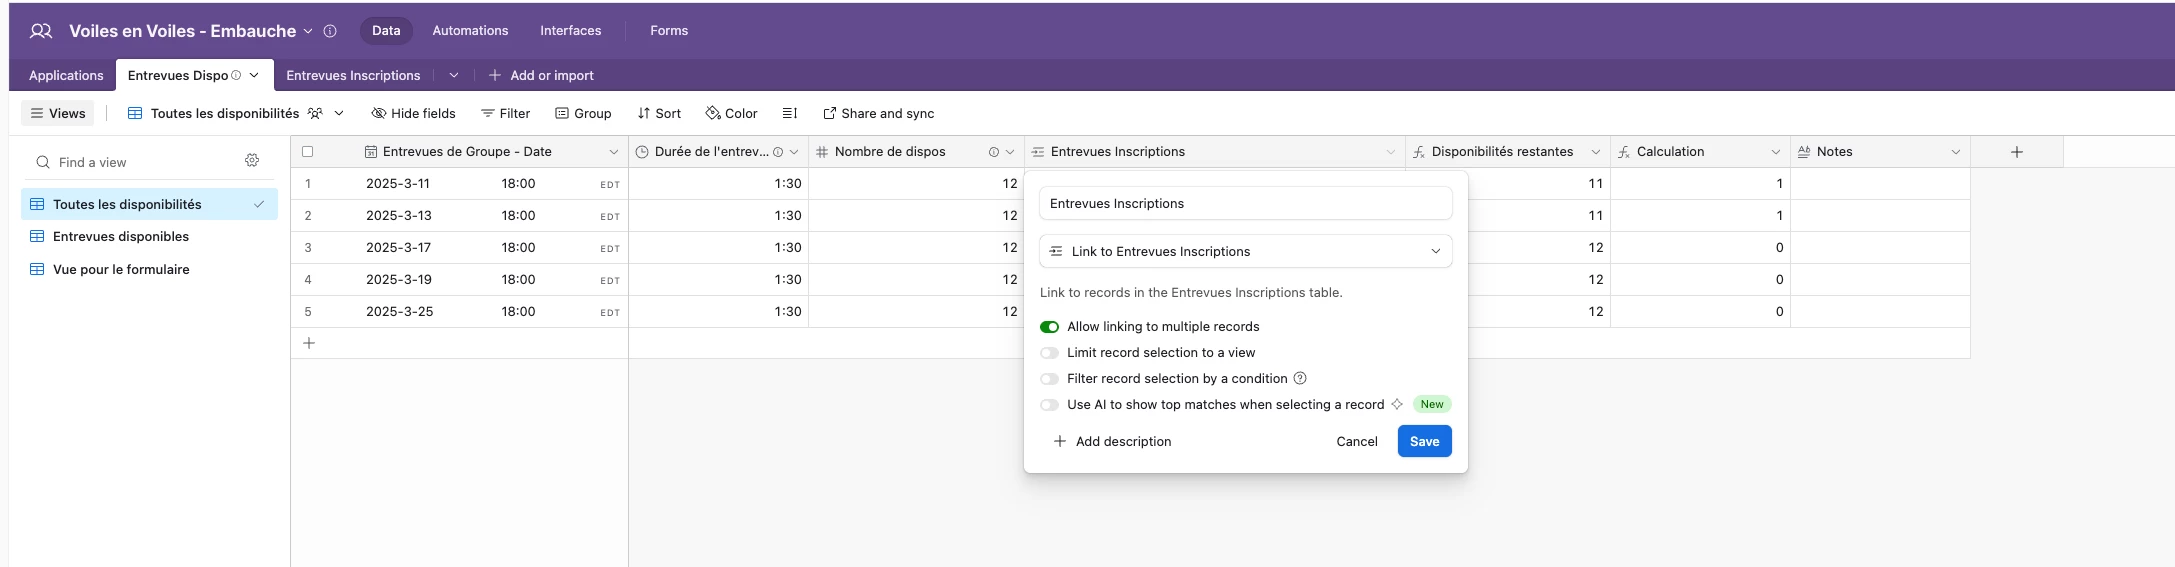Click the Save button
This screenshot has height=567, width=2175.
coord(1424,441)
